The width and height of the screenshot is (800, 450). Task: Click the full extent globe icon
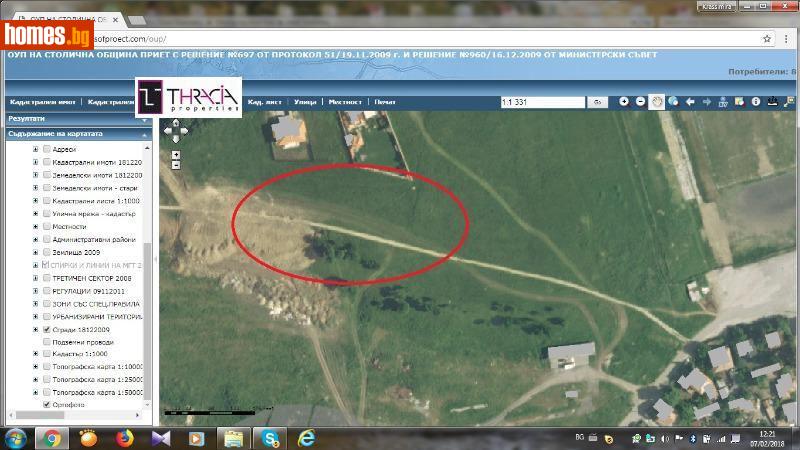click(673, 102)
